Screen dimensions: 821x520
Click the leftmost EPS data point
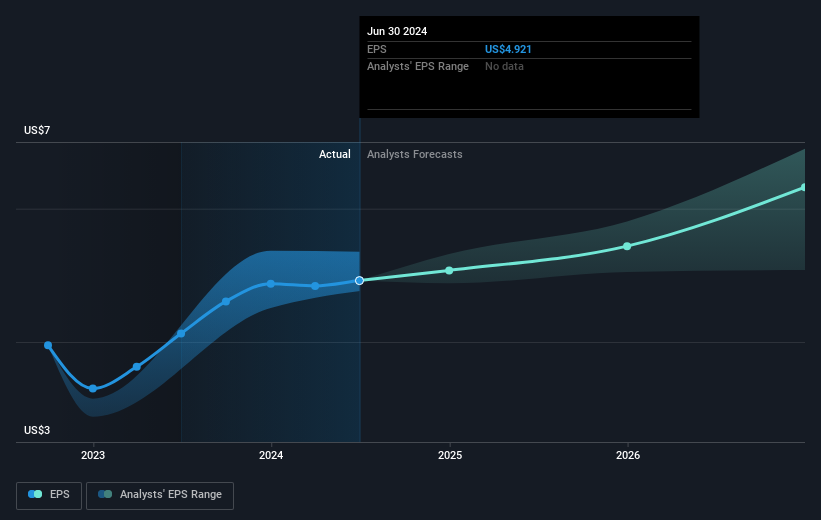tap(48, 345)
